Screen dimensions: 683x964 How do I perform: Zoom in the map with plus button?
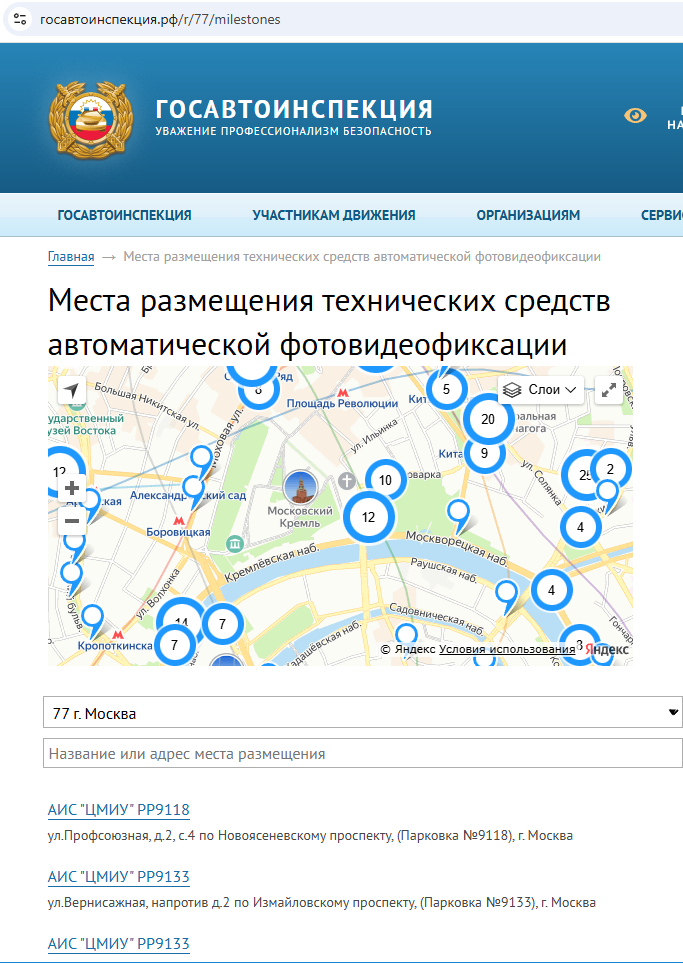point(72,489)
